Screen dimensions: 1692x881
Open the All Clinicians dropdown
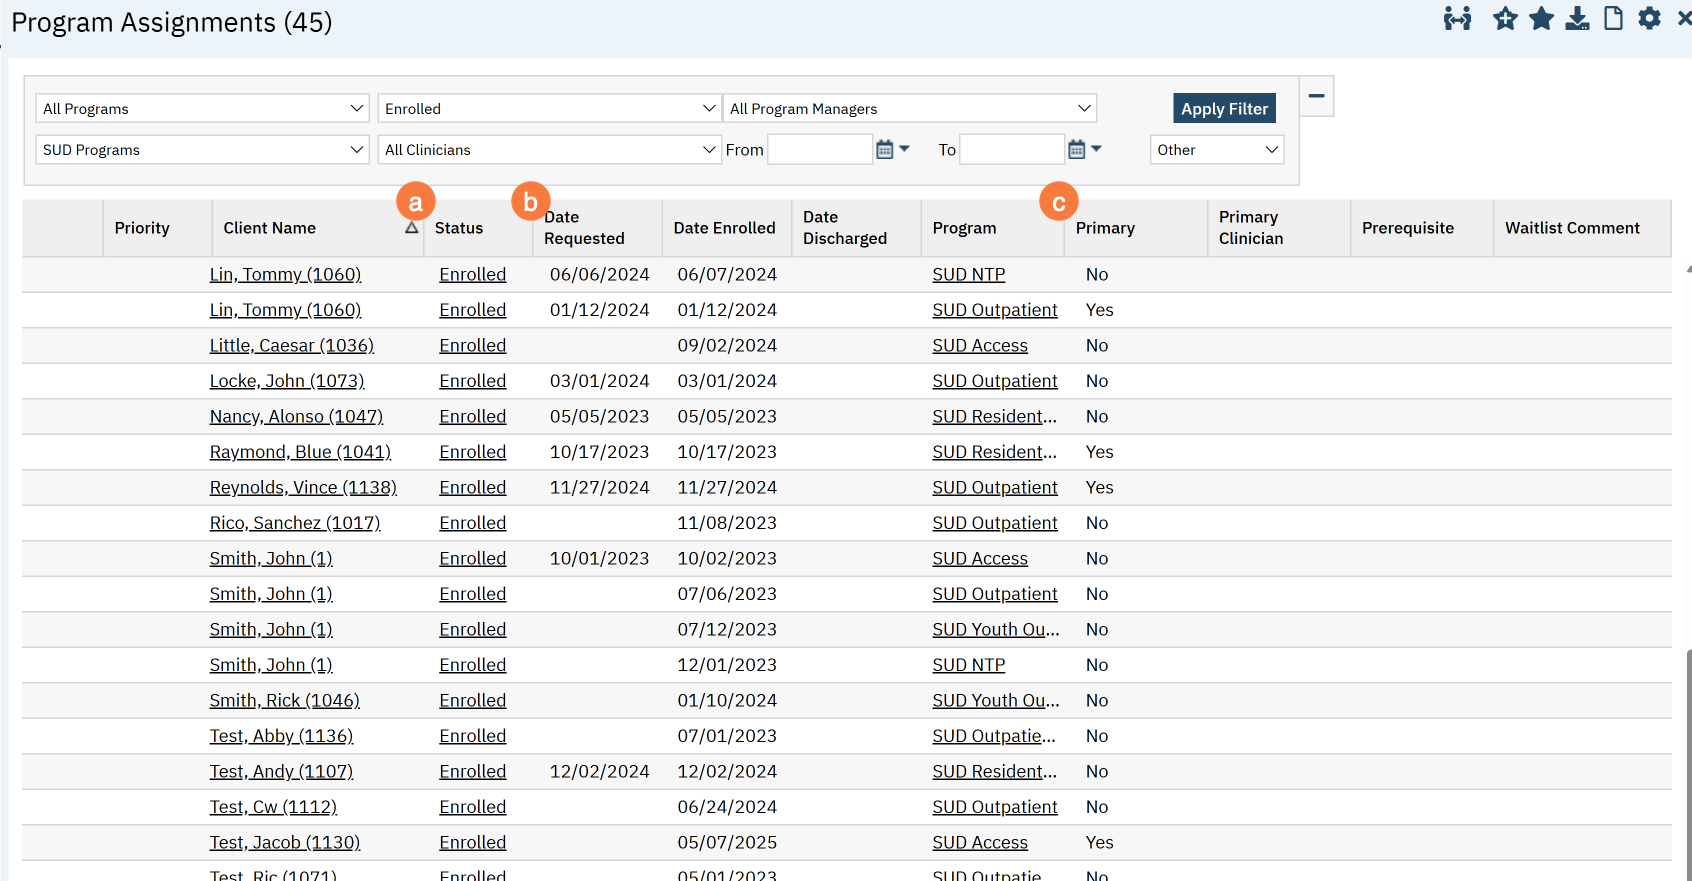click(549, 150)
